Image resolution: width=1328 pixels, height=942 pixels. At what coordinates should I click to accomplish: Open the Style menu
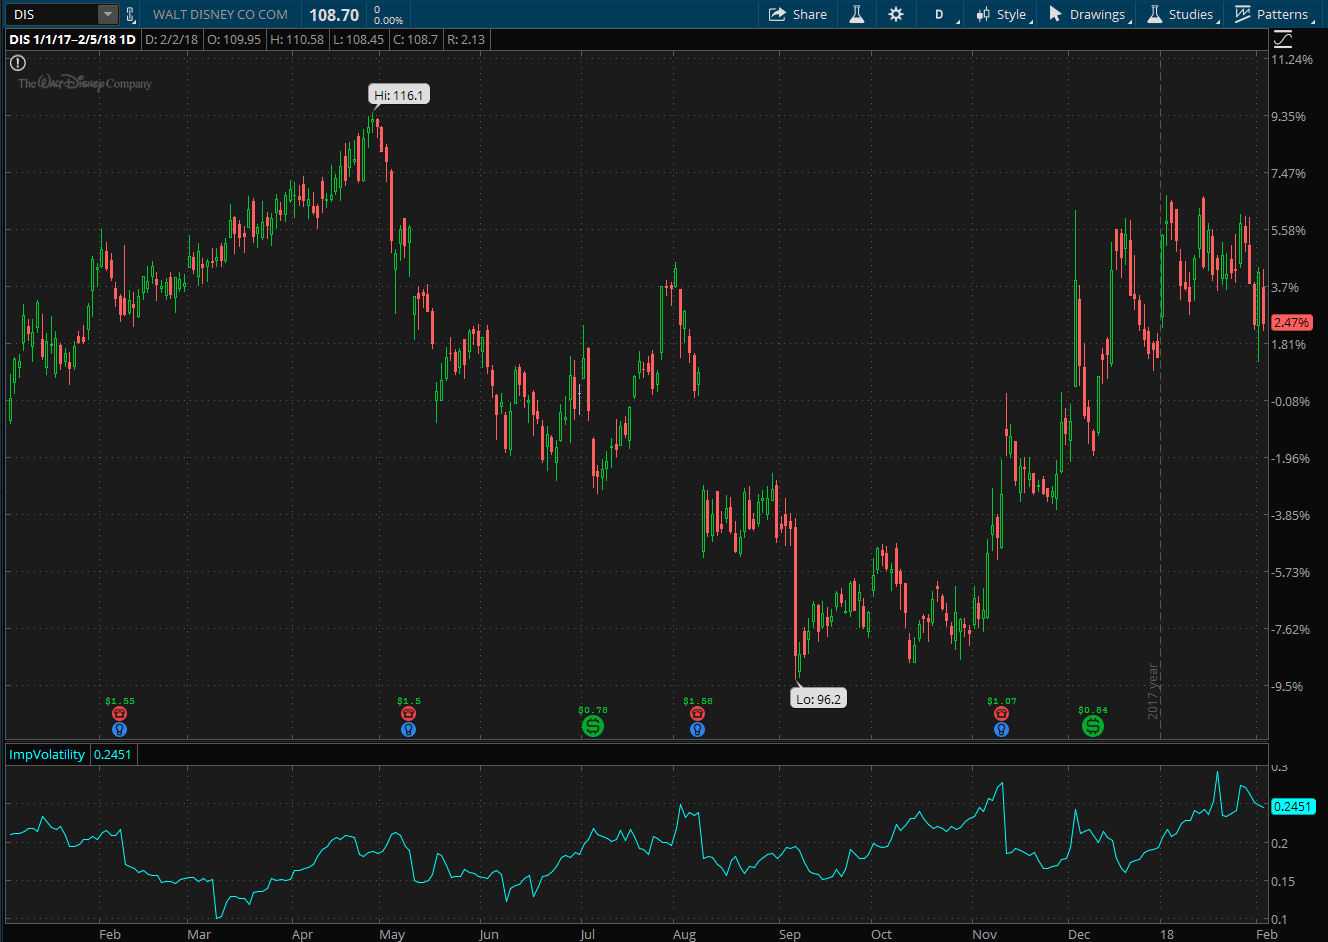coord(1003,14)
